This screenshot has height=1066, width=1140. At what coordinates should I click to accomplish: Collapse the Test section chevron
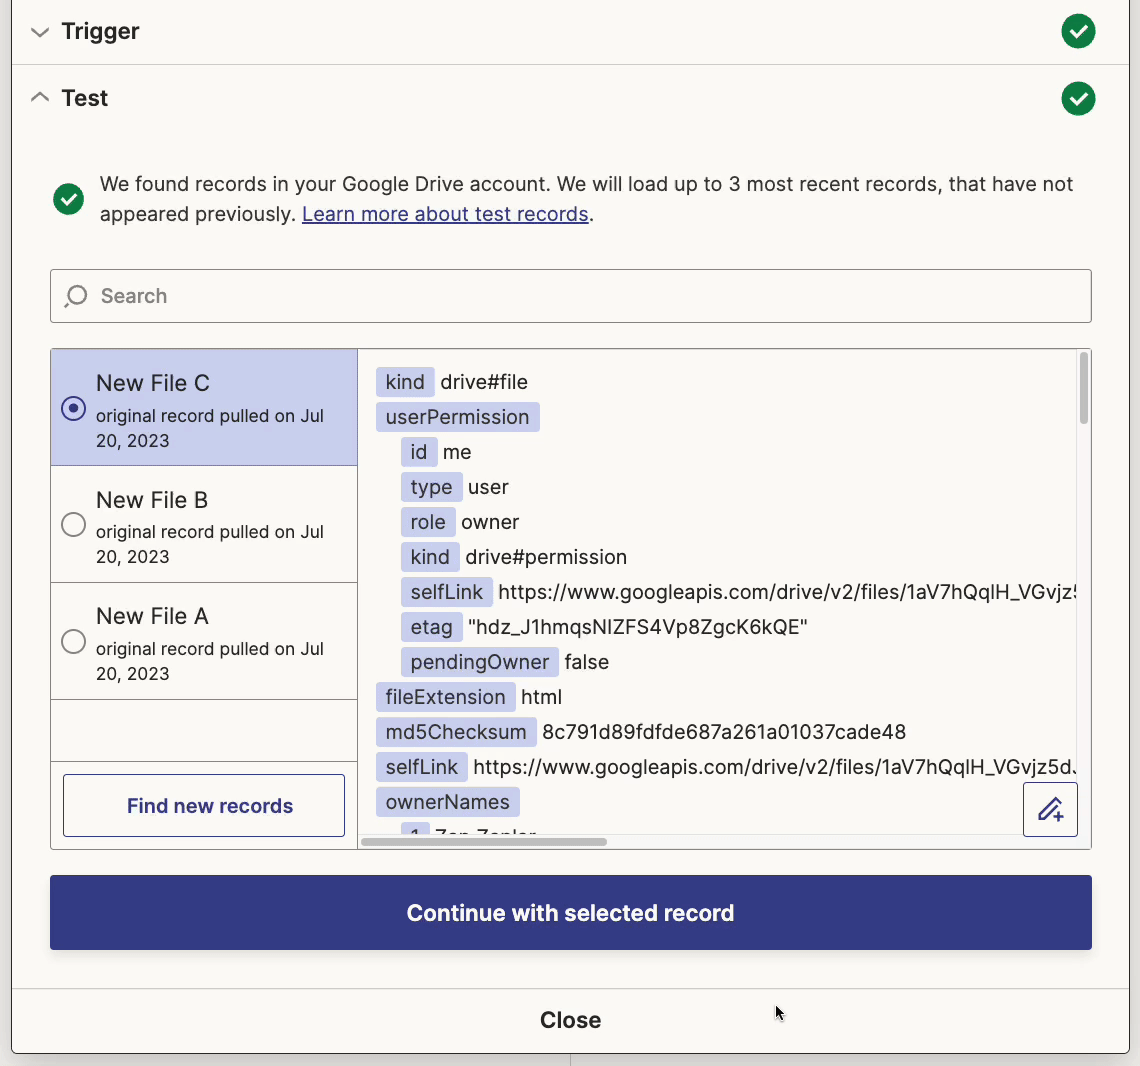pyautogui.click(x=40, y=98)
